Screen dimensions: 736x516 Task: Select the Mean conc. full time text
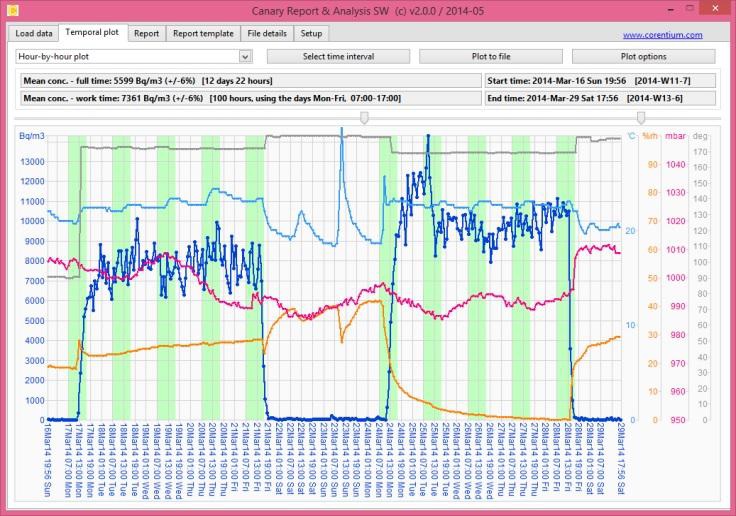pyautogui.click(x=251, y=81)
